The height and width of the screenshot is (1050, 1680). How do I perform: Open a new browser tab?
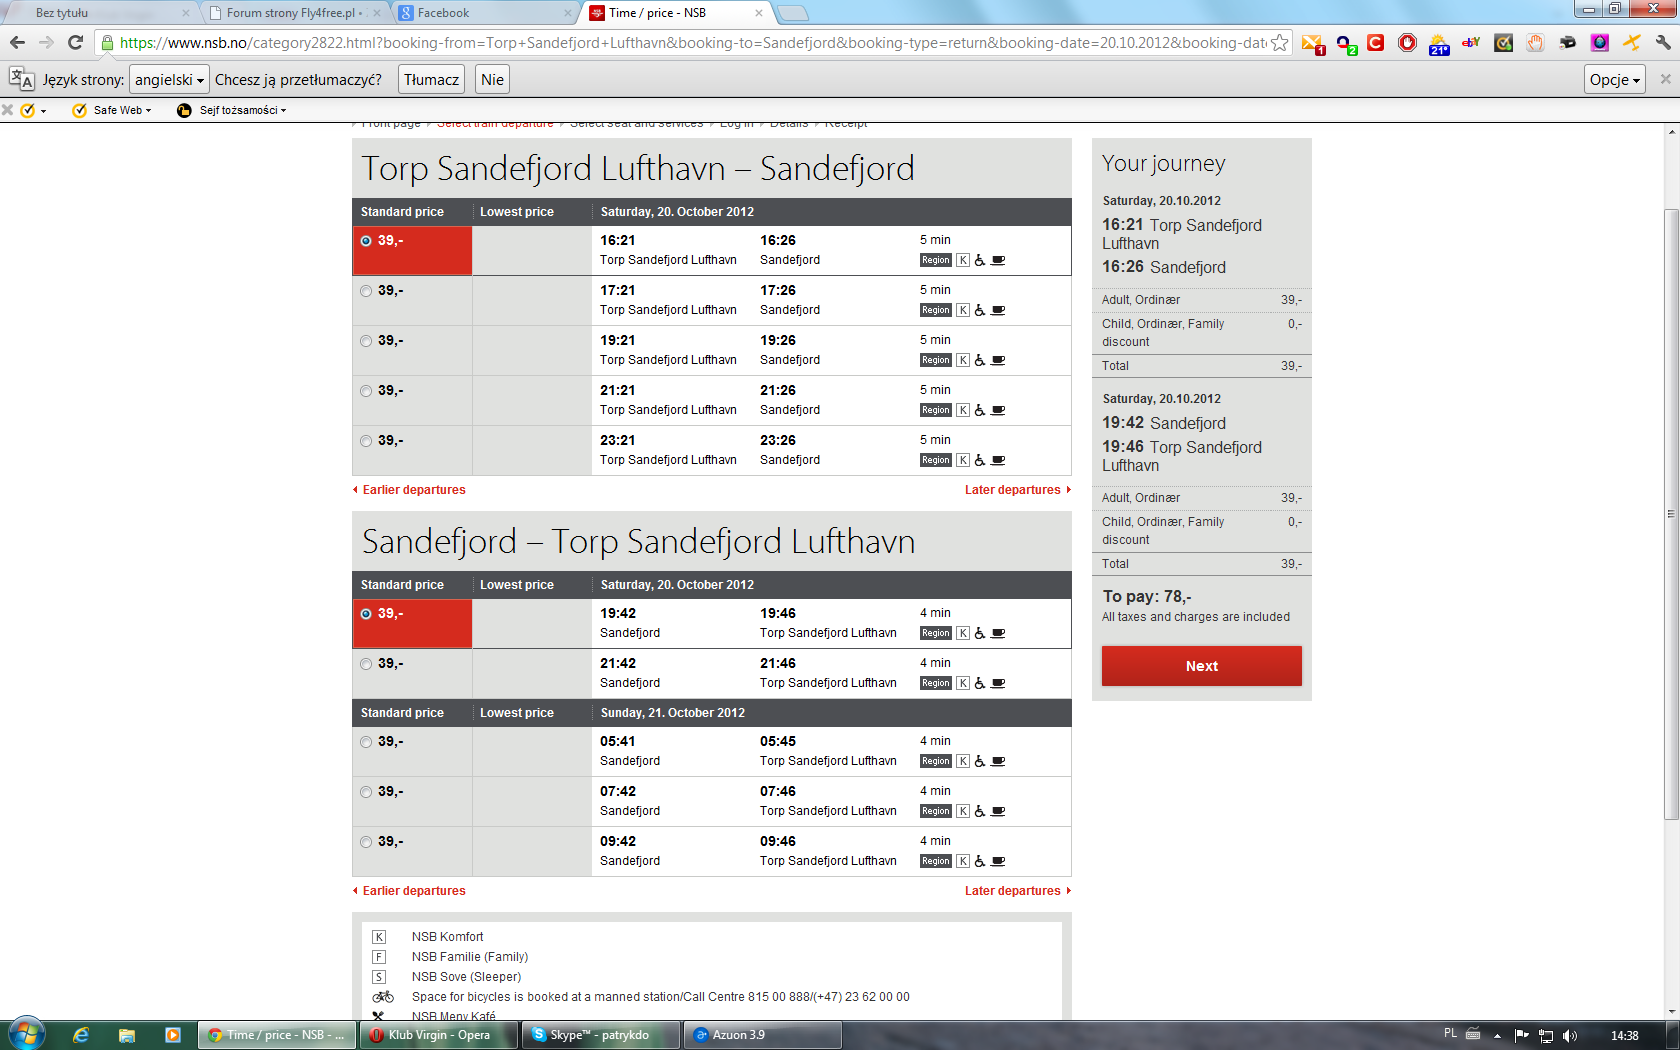pos(792,13)
